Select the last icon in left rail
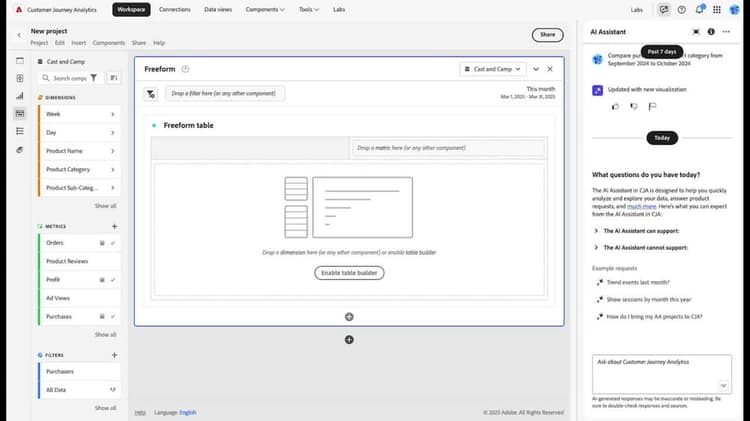This screenshot has width=750, height=421. [x=20, y=150]
